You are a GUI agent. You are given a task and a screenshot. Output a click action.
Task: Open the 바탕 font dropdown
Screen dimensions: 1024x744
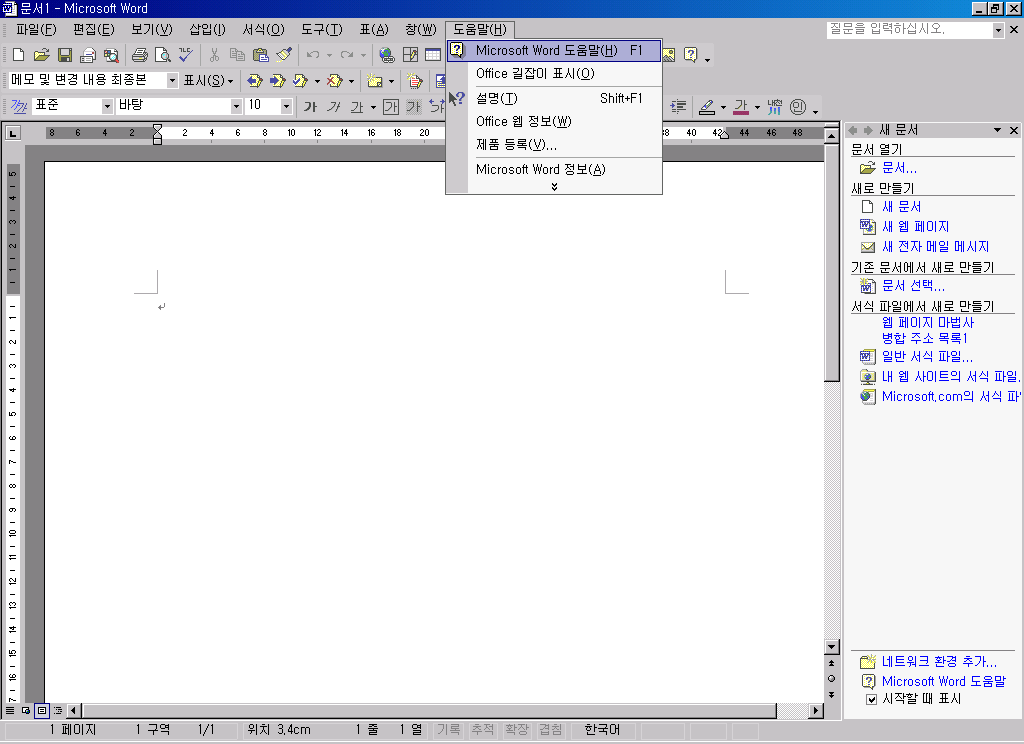tap(236, 106)
